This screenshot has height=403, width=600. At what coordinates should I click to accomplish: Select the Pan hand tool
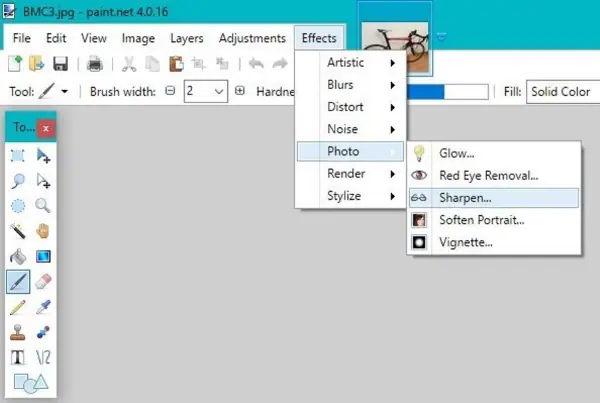[x=43, y=231]
